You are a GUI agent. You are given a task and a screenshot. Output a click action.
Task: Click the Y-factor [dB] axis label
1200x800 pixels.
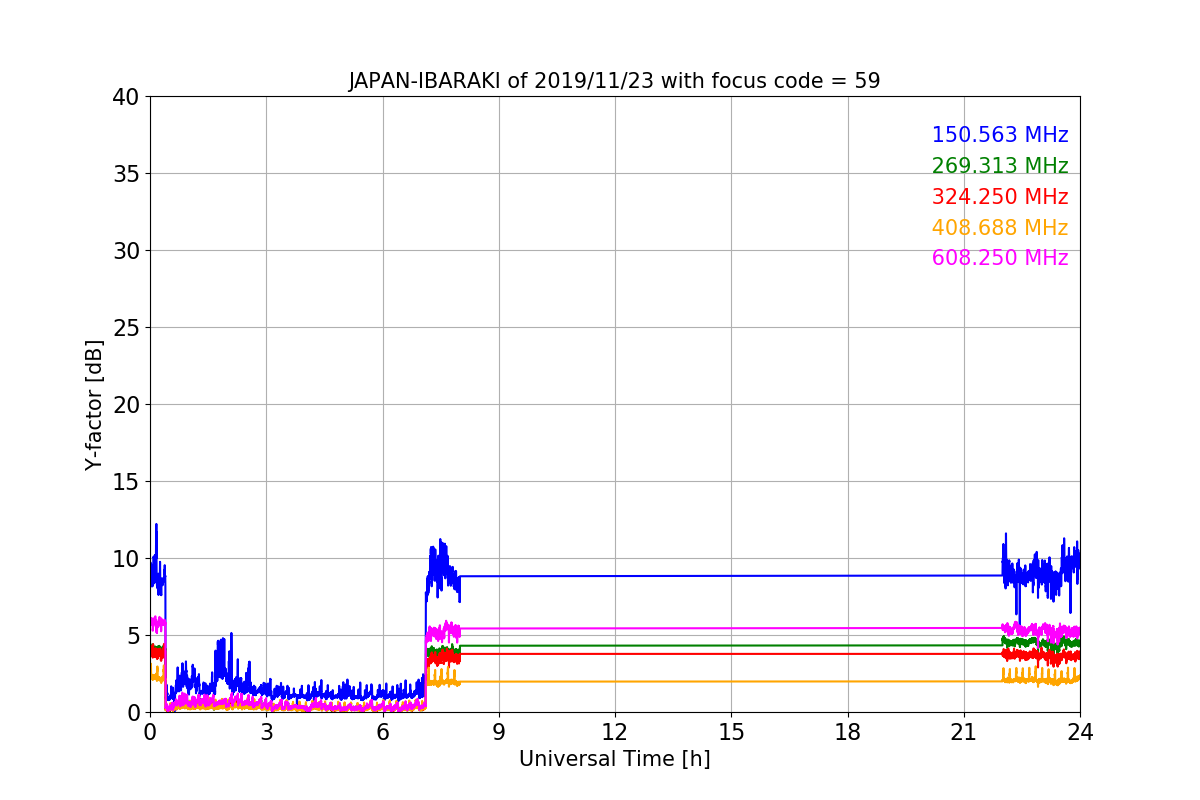coord(94,405)
